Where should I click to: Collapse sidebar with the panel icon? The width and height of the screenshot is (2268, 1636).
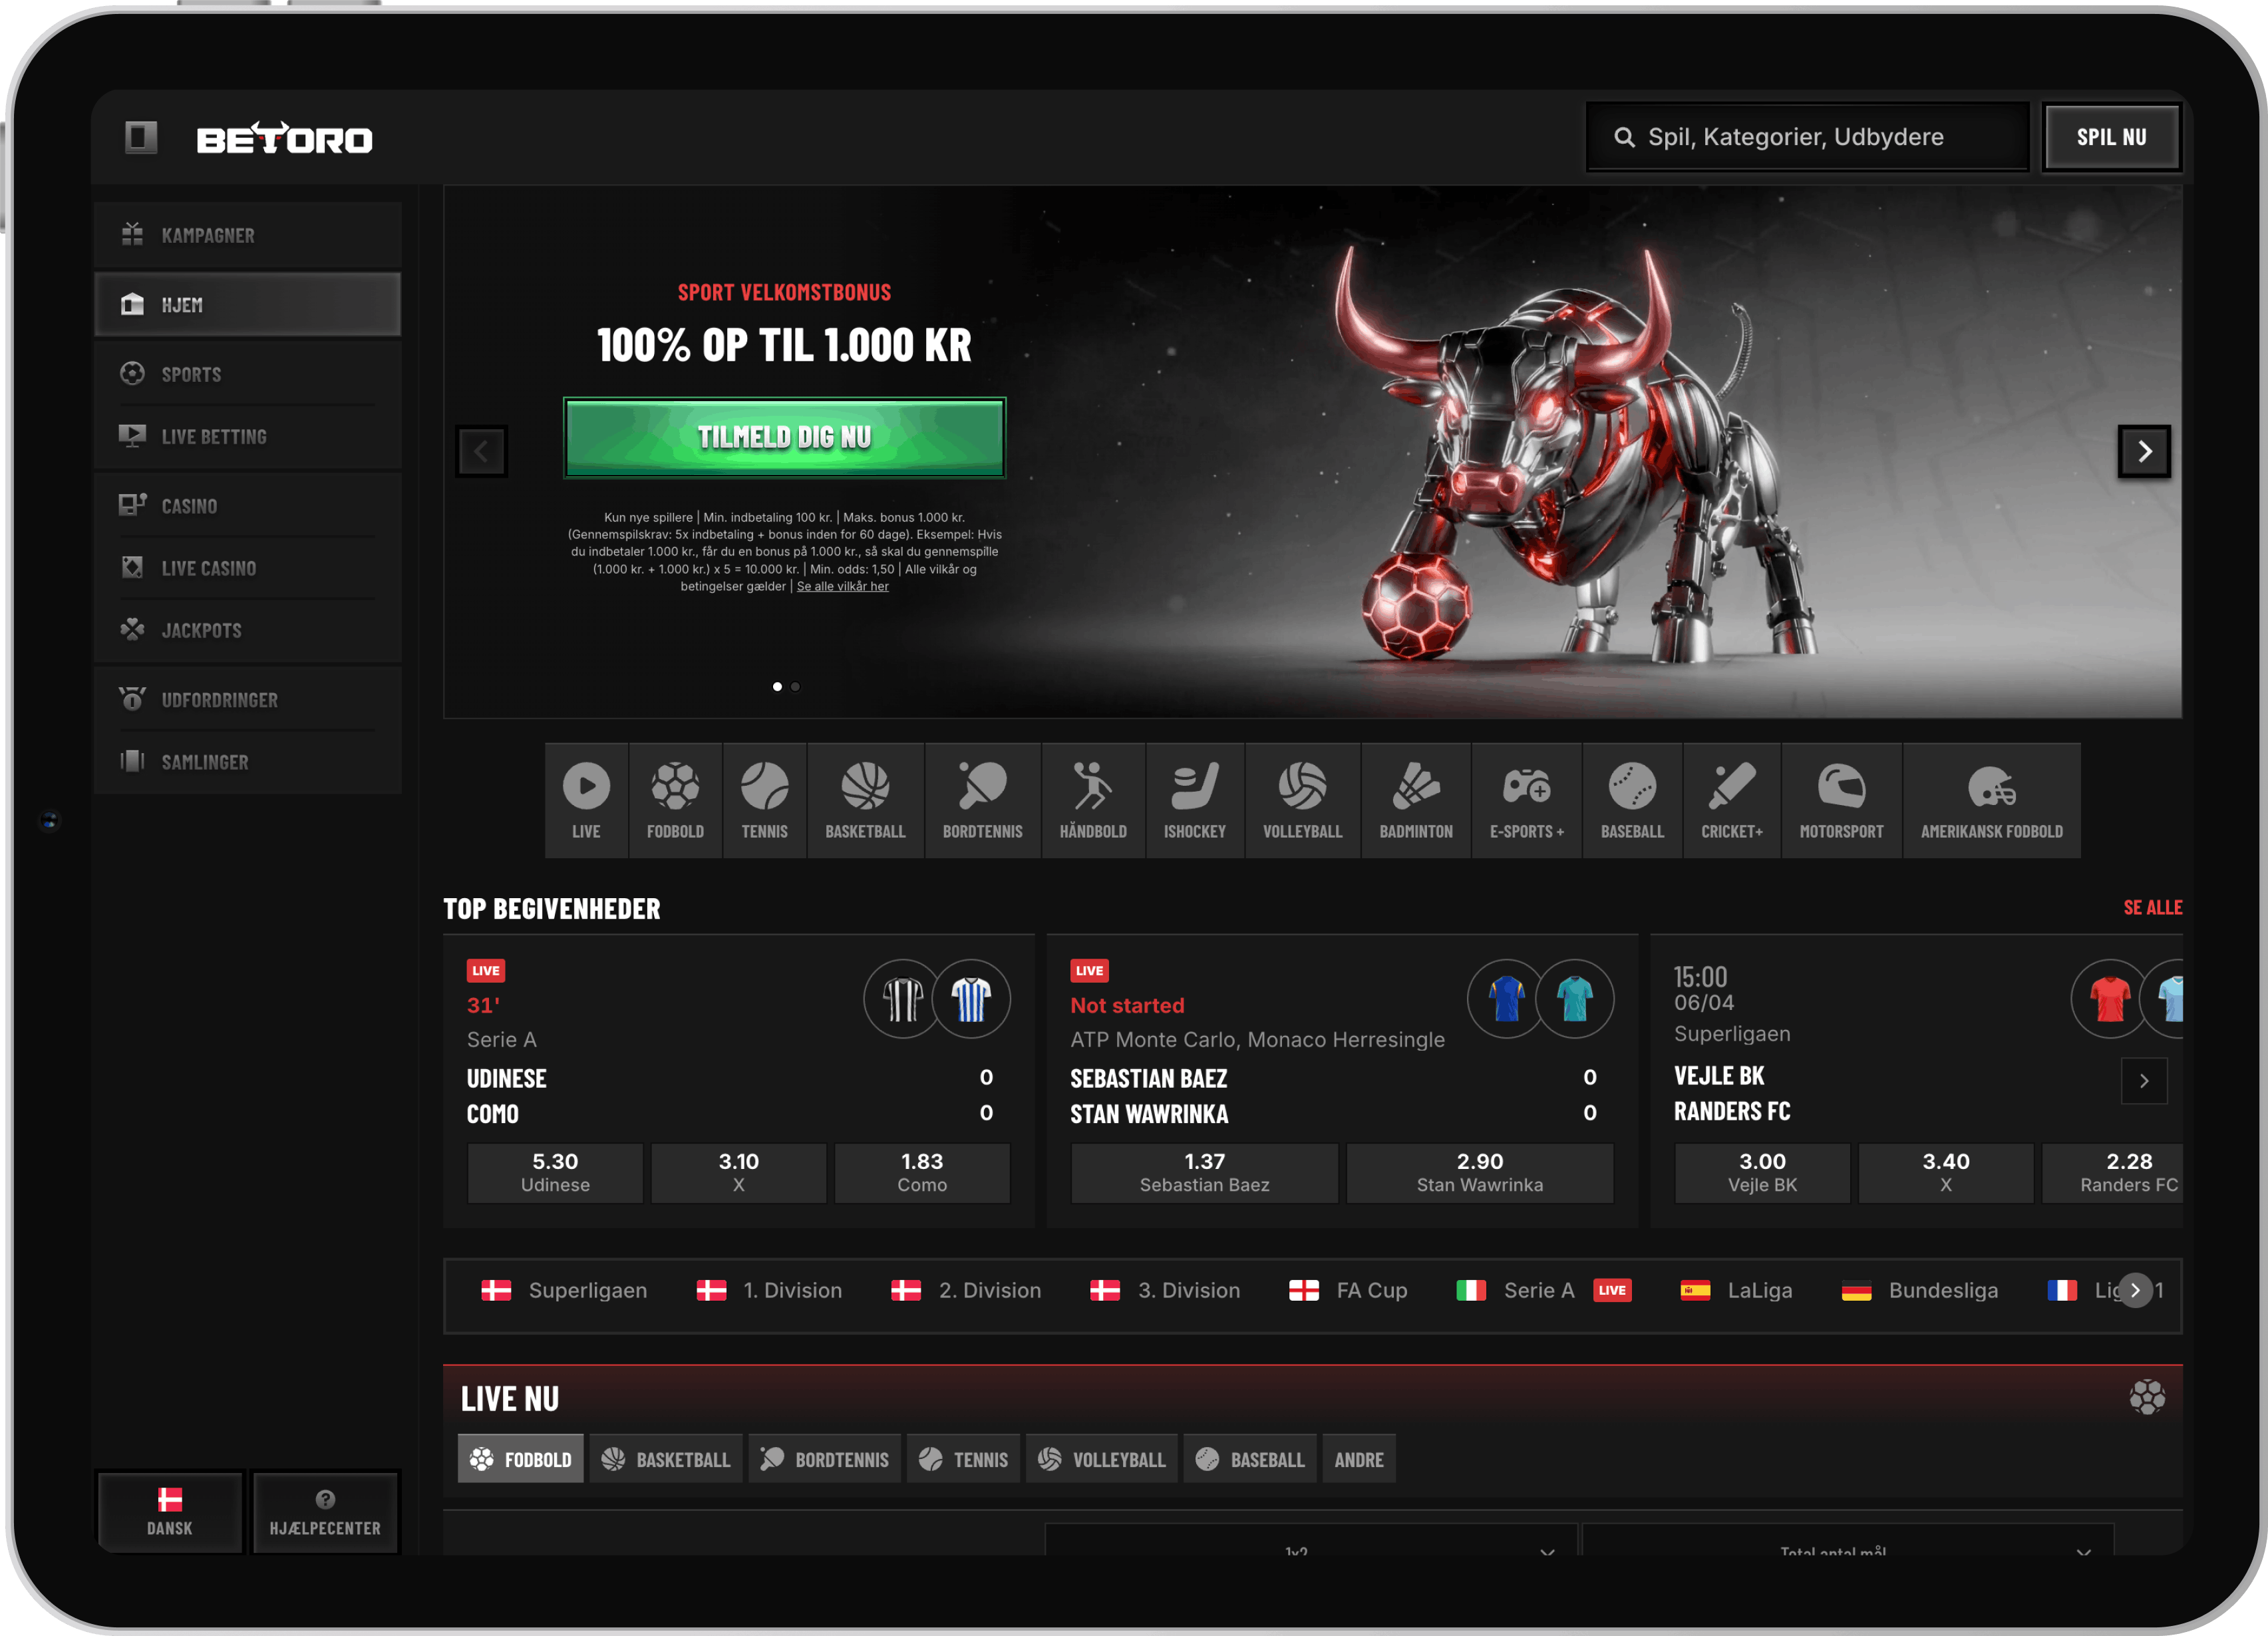[x=141, y=137]
